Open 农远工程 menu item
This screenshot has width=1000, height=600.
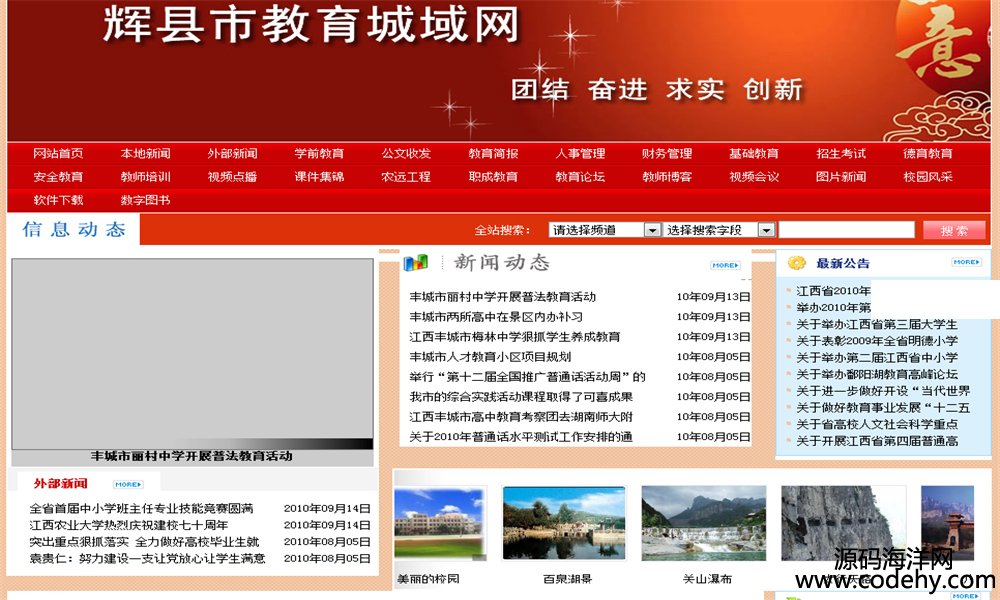(x=406, y=177)
